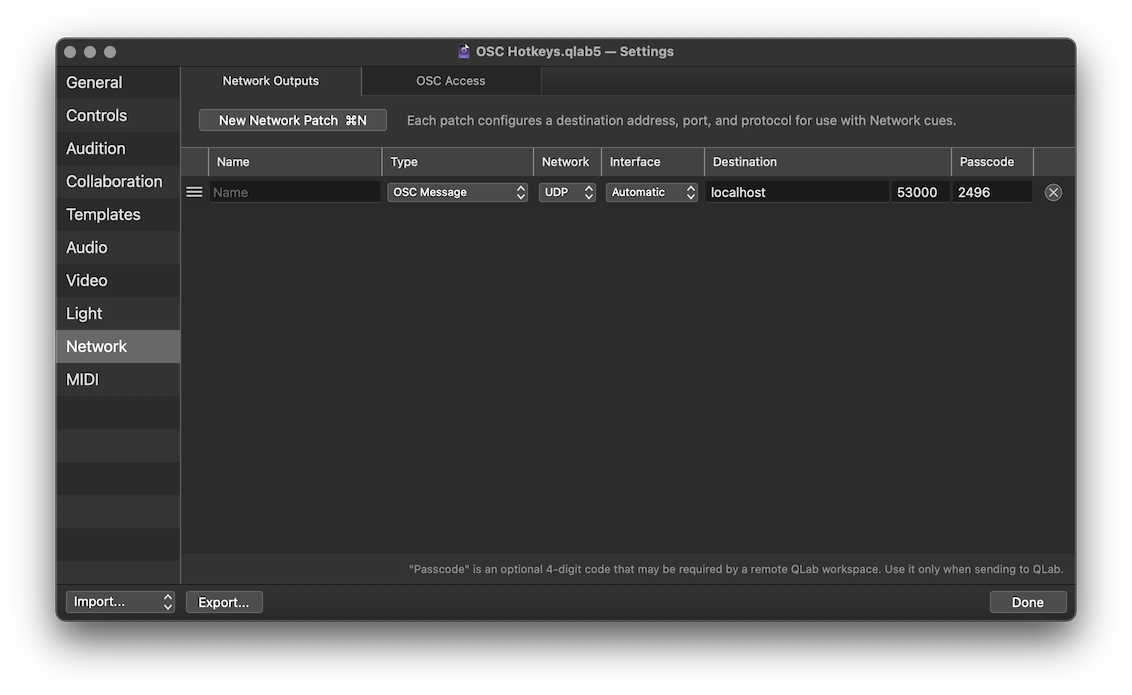Click the localhost destination field

797,192
